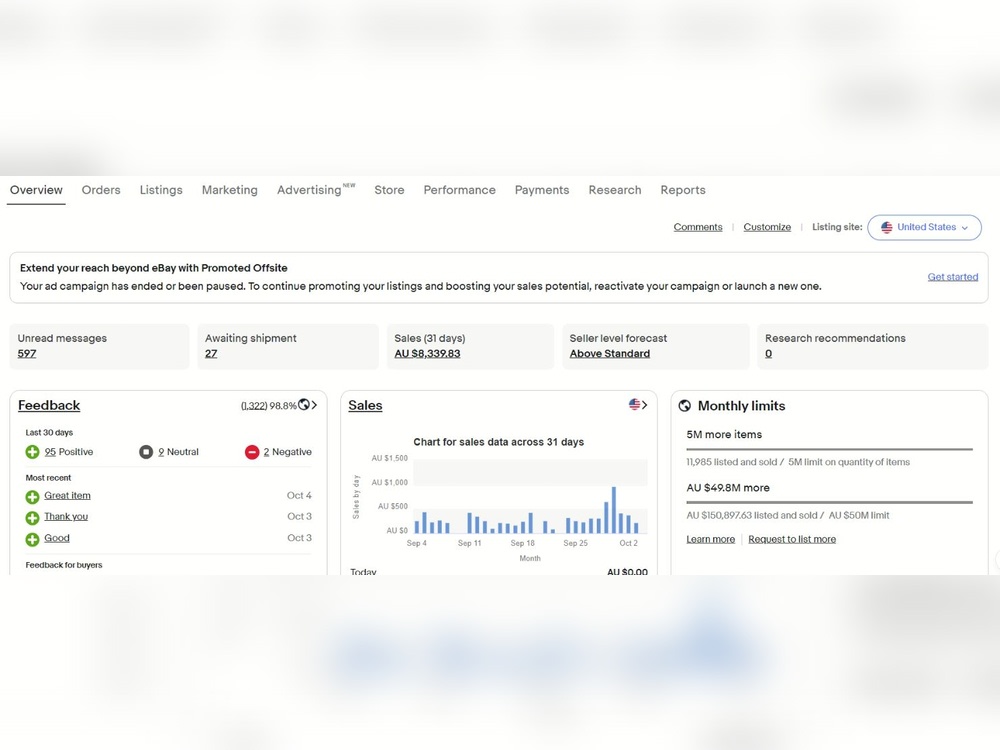Open the 'Good' feedback entry
The image size is (1000, 750).
click(57, 538)
